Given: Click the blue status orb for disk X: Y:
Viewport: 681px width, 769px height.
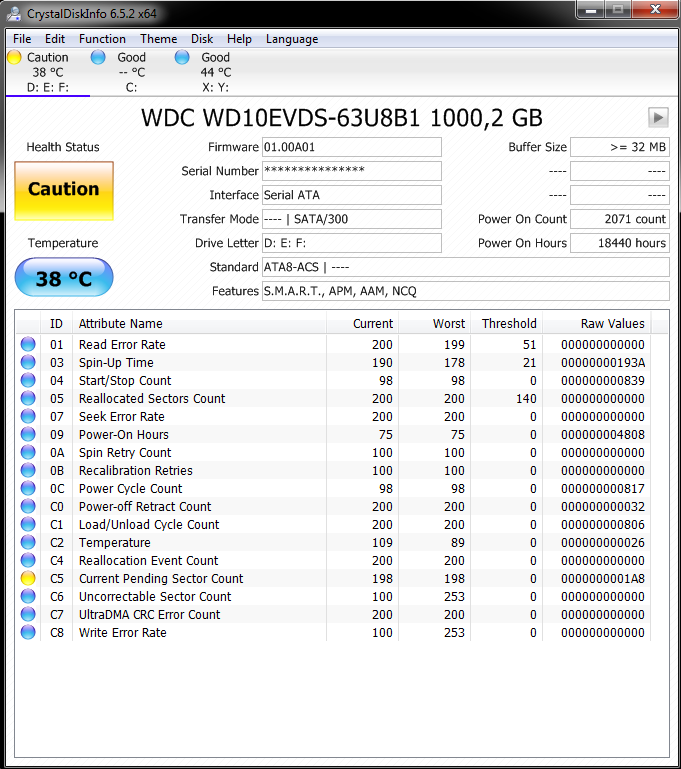Looking at the screenshot, I should coord(182,57).
